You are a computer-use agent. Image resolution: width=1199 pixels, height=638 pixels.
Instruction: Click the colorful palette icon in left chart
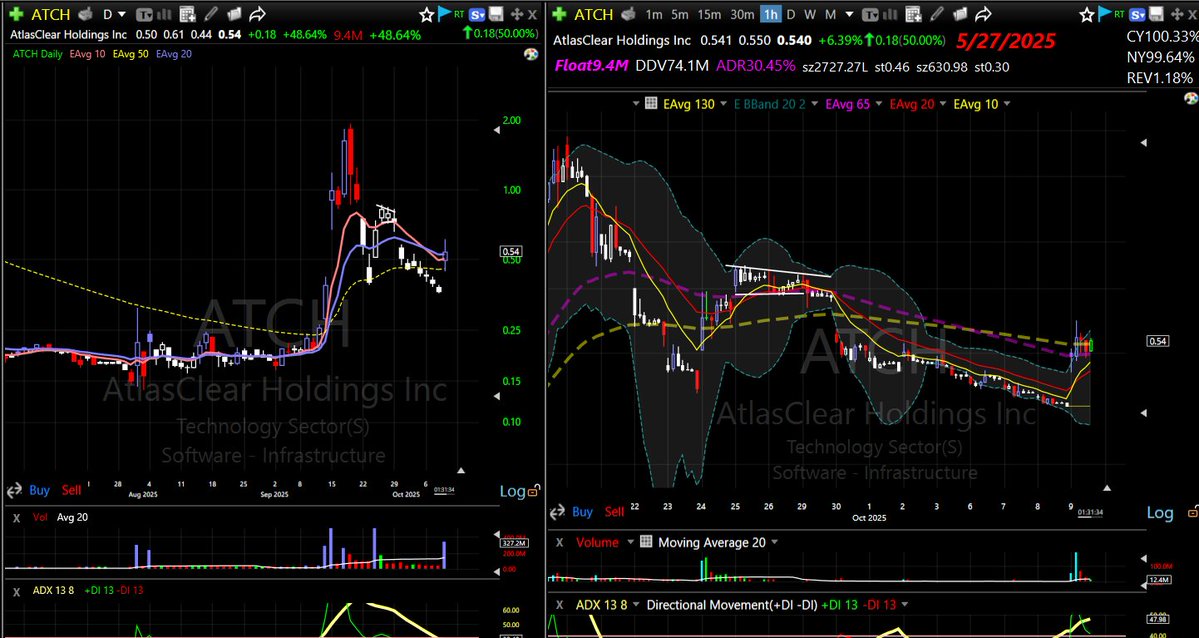pos(531,54)
